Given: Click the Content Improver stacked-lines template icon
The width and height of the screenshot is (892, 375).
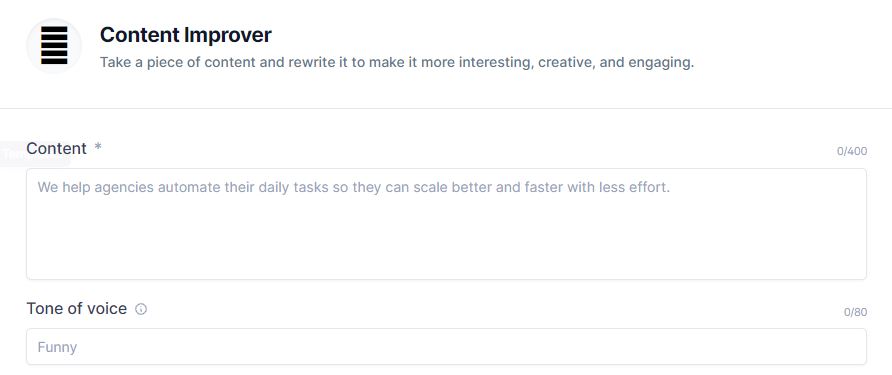Looking at the screenshot, I should coord(54,46).
